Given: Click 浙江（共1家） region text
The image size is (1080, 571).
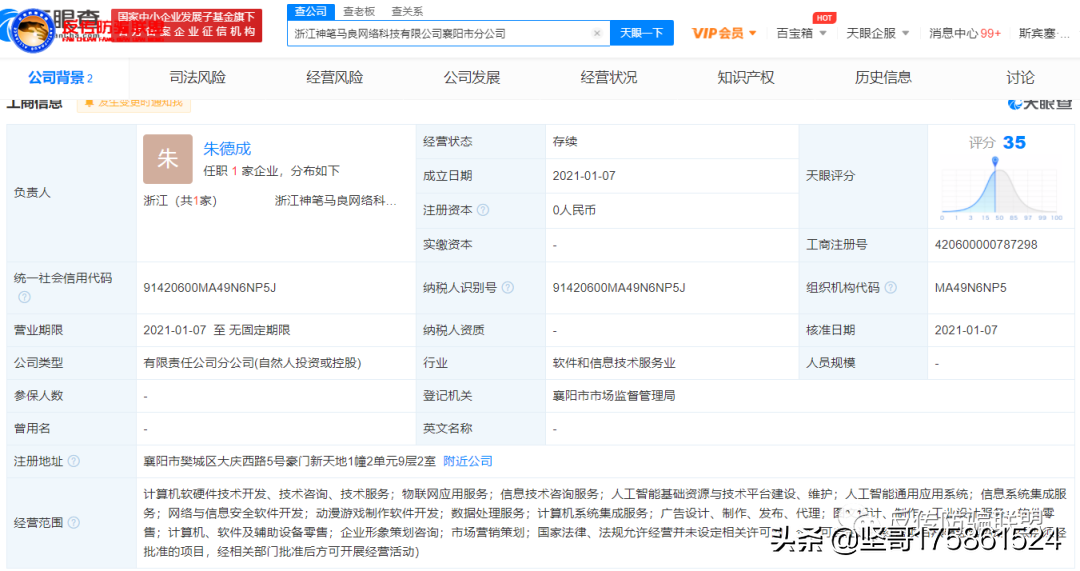Looking at the screenshot, I should pos(180,200).
